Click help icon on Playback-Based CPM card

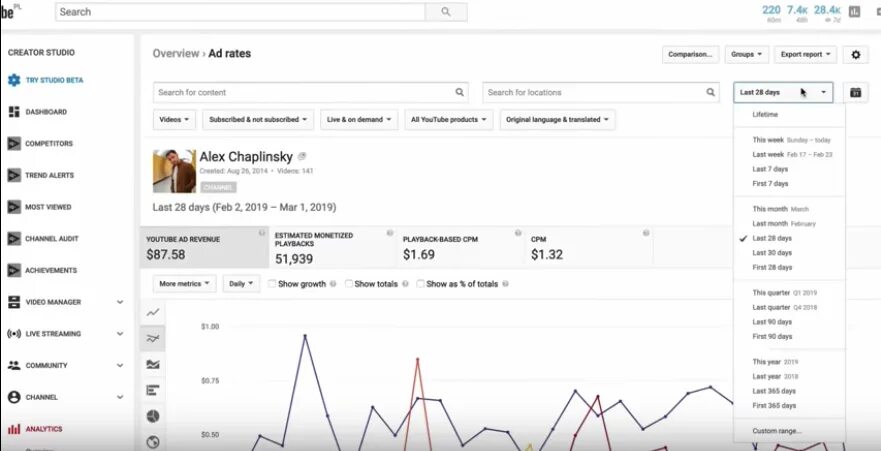(518, 233)
